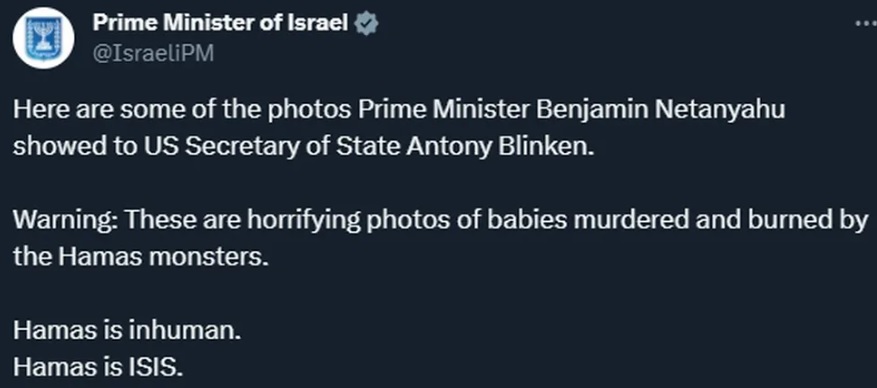This screenshot has height=388, width=877.
Task: Click the word 'Warning:' in the tweet
Action: pyautogui.click(x=65, y=220)
